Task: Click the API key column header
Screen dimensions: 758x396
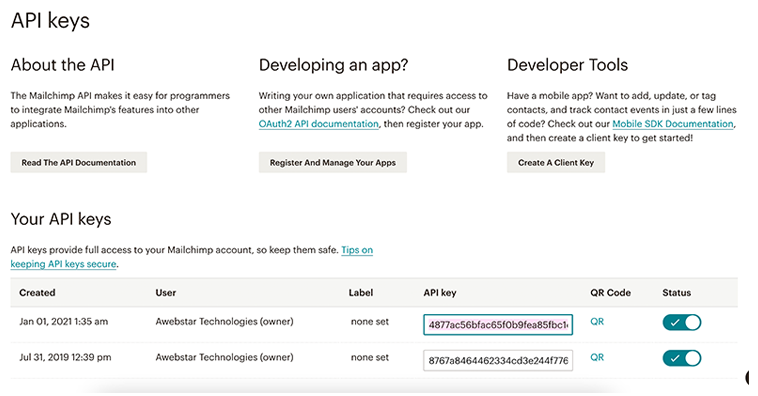Action: click(440, 293)
